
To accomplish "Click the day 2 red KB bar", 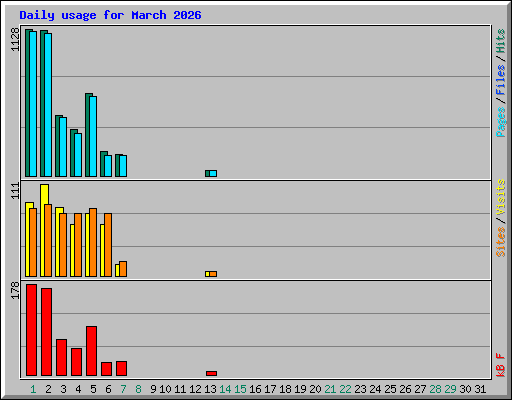I will 46,332.
